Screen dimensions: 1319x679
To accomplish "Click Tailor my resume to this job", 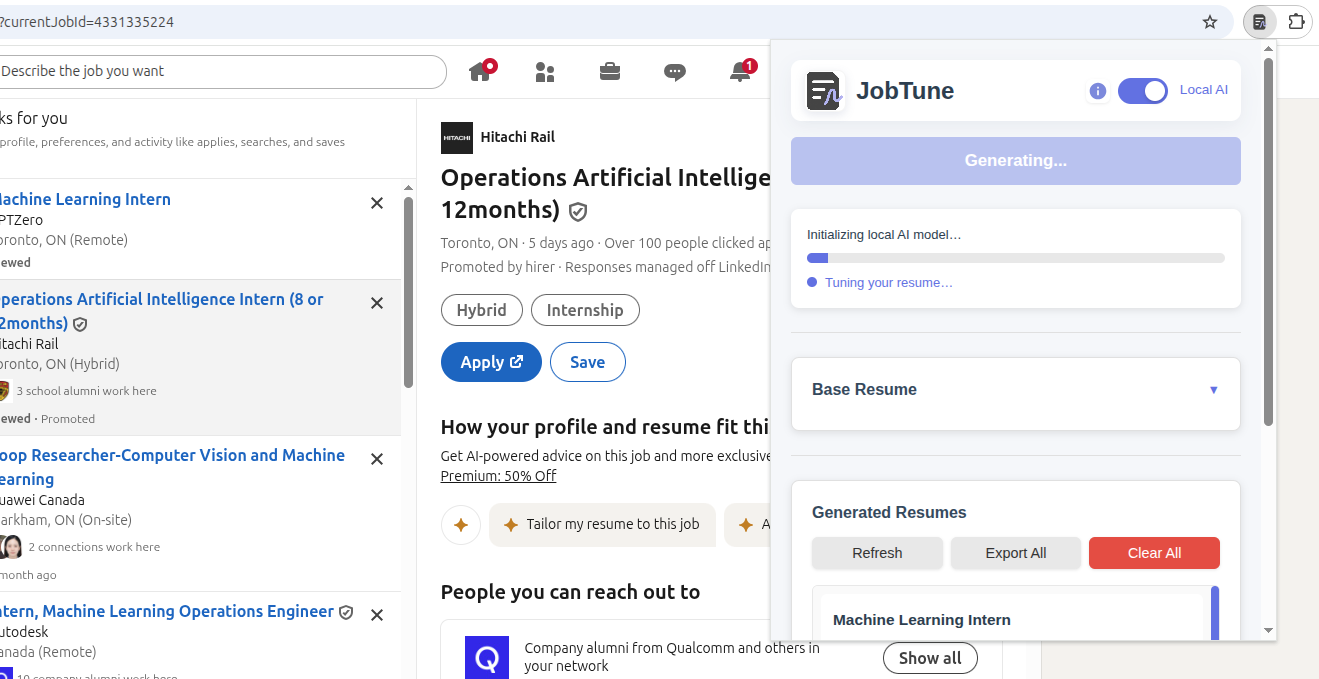I will pyautogui.click(x=602, y=525).
